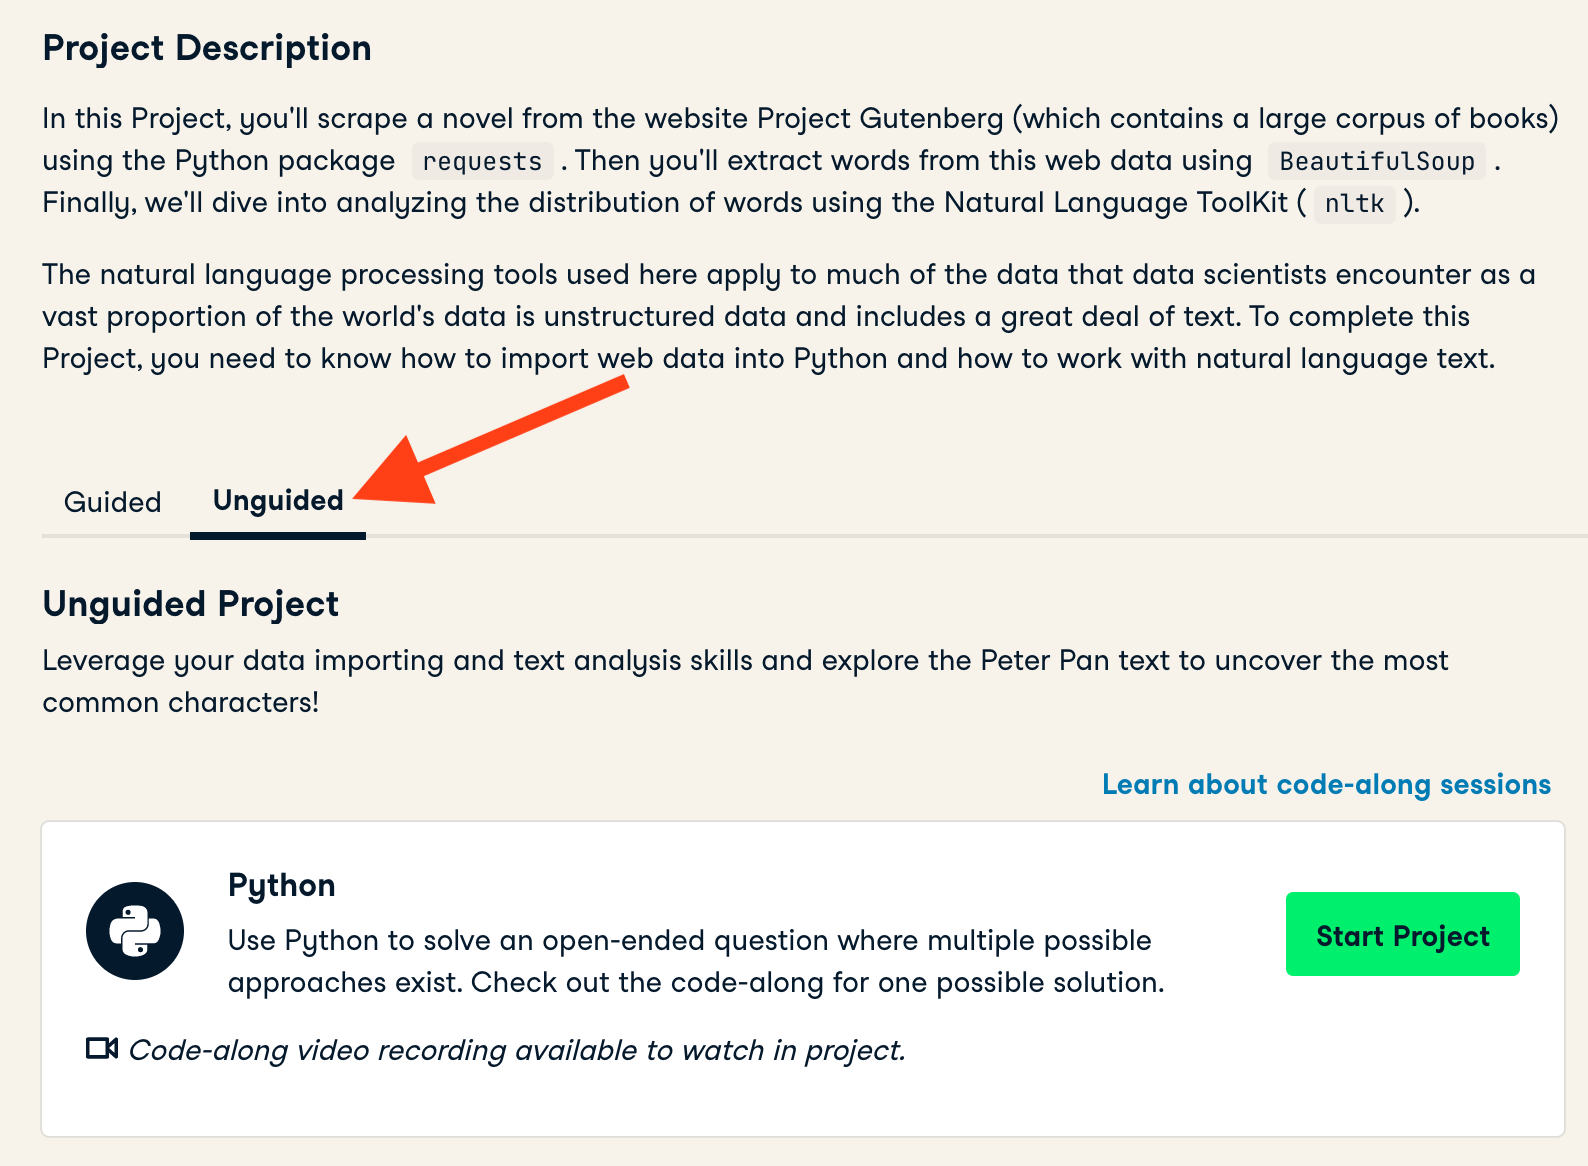
Task: Click the requests code snippet
Action: (482, 161)
